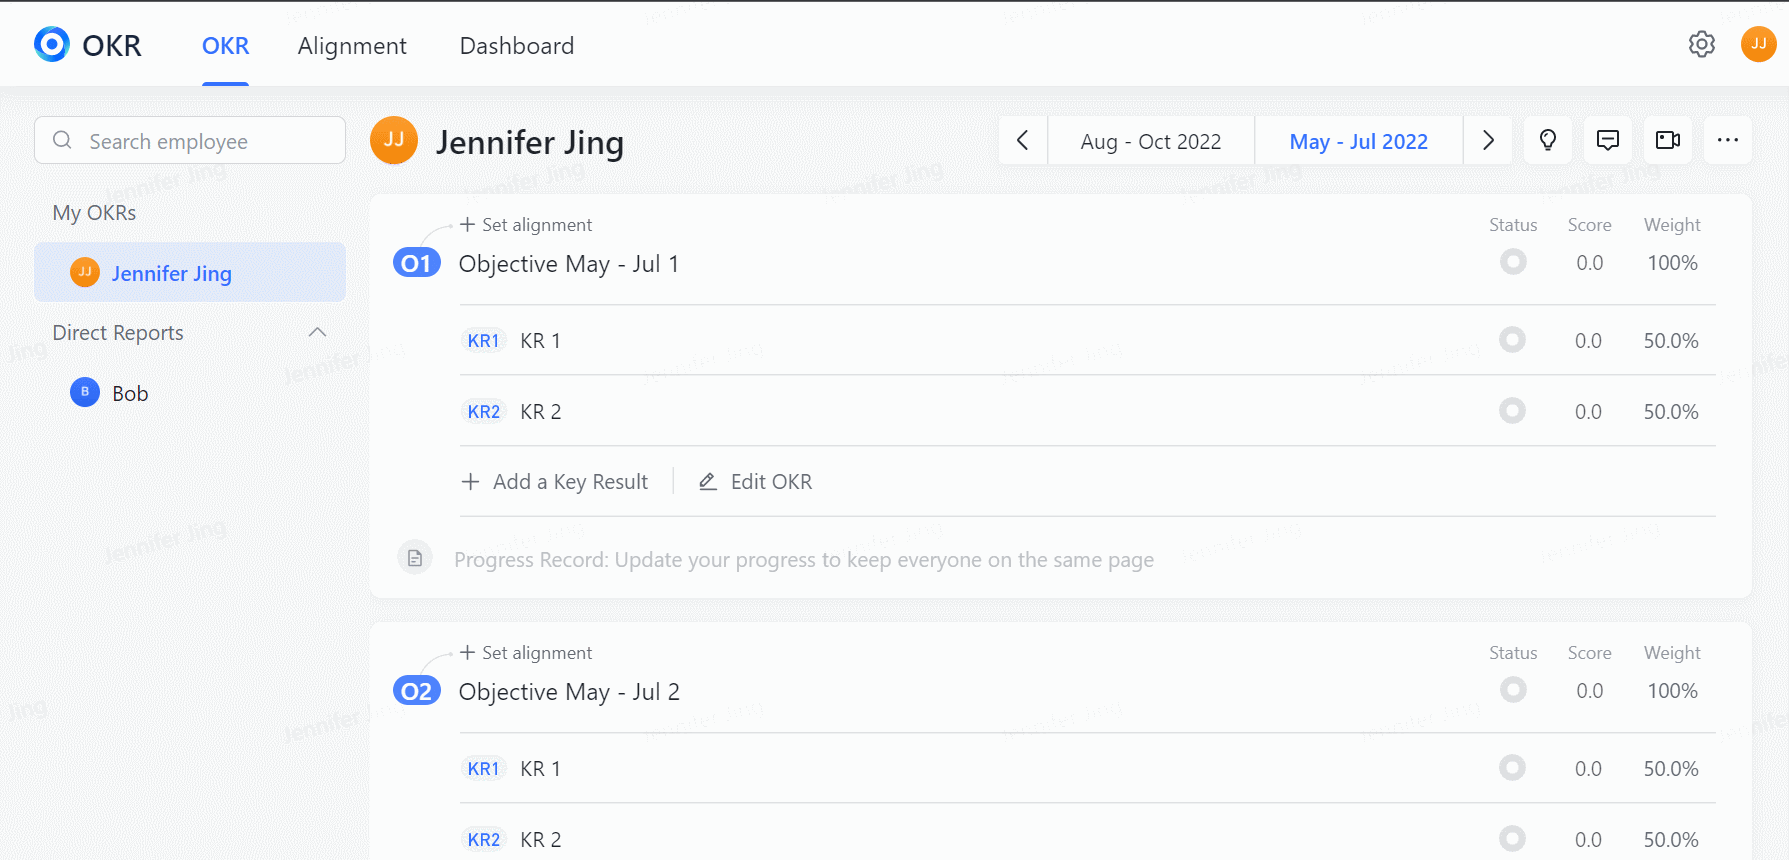Click Add a Key Result

pyautogui.click(x=555, y=482)
